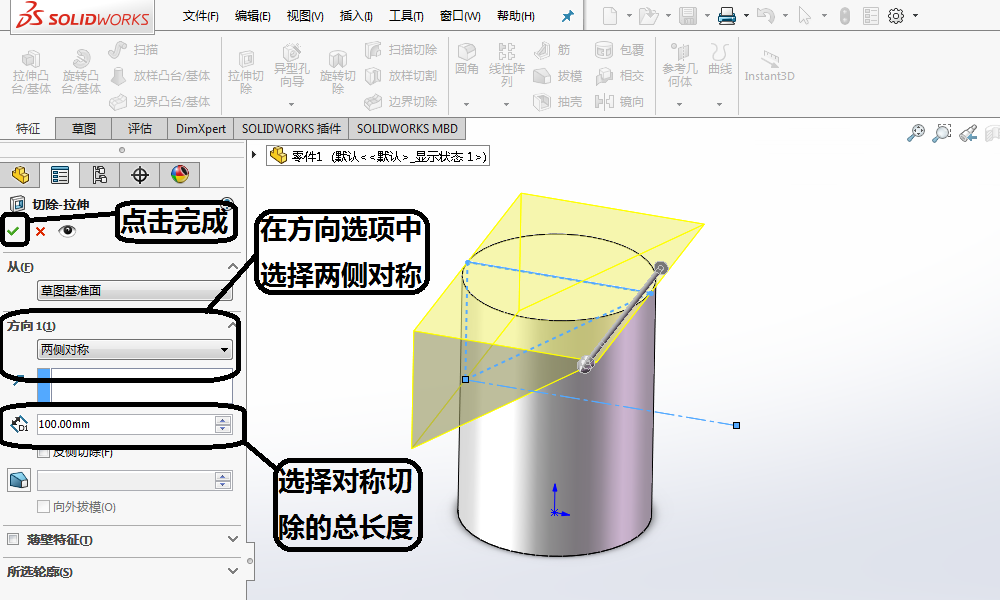Collapse the 从(F) section chevron
Viewport: 1000px width, 600px height.
coord(233,267)
